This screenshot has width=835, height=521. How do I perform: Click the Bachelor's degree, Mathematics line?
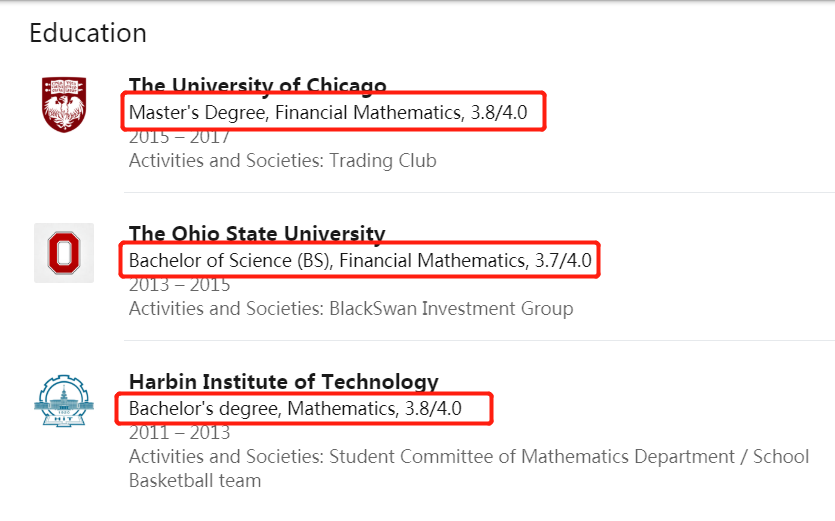pyautogui.click(x=262, y=408)
